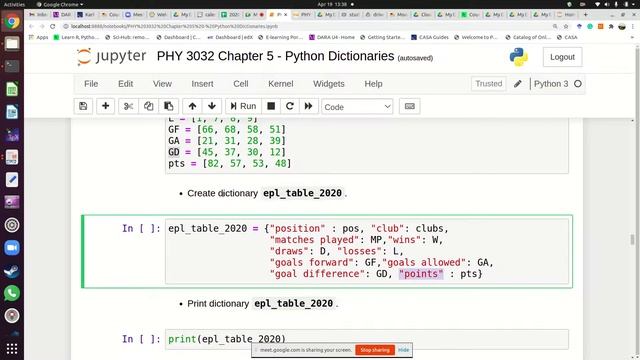The image size is (640, 360).
Task: Open the Getting Started bookmark
Action: click(x=382, y=37)
